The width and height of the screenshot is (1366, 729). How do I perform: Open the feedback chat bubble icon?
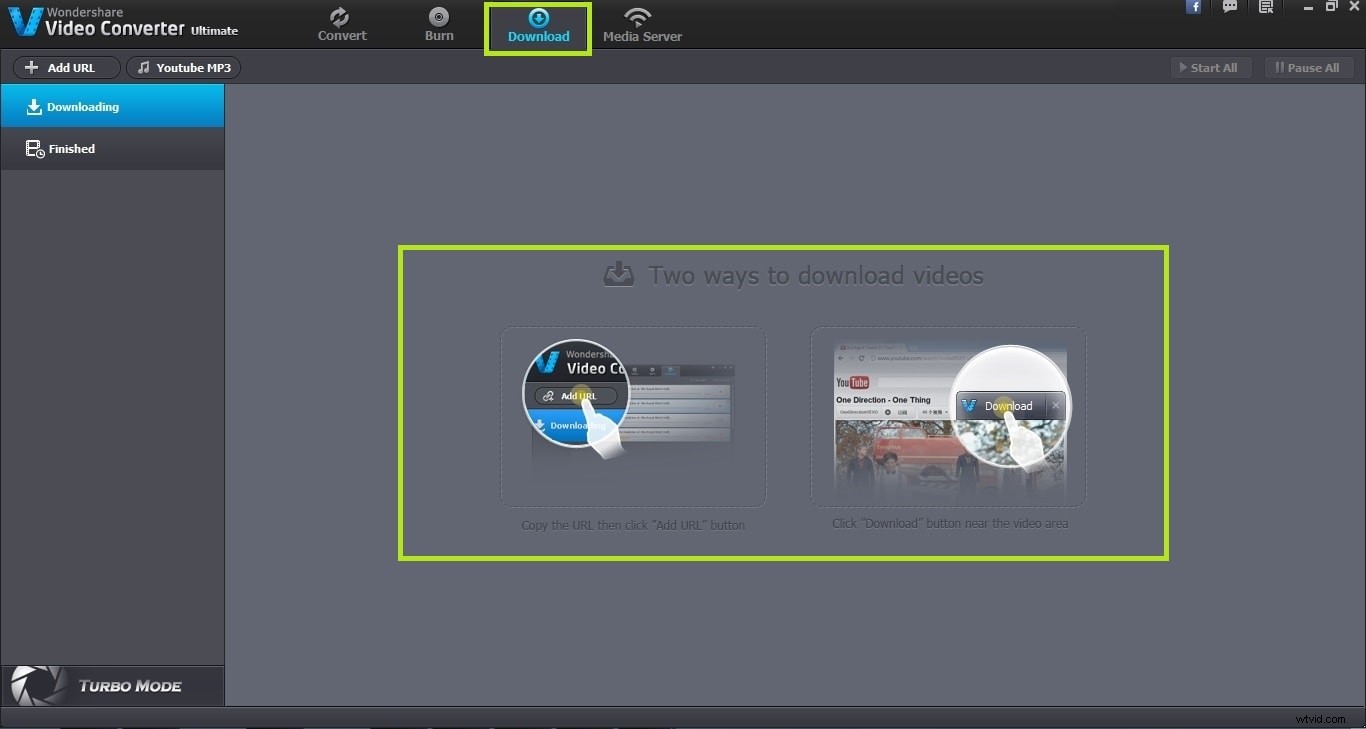pos(1230,7)
